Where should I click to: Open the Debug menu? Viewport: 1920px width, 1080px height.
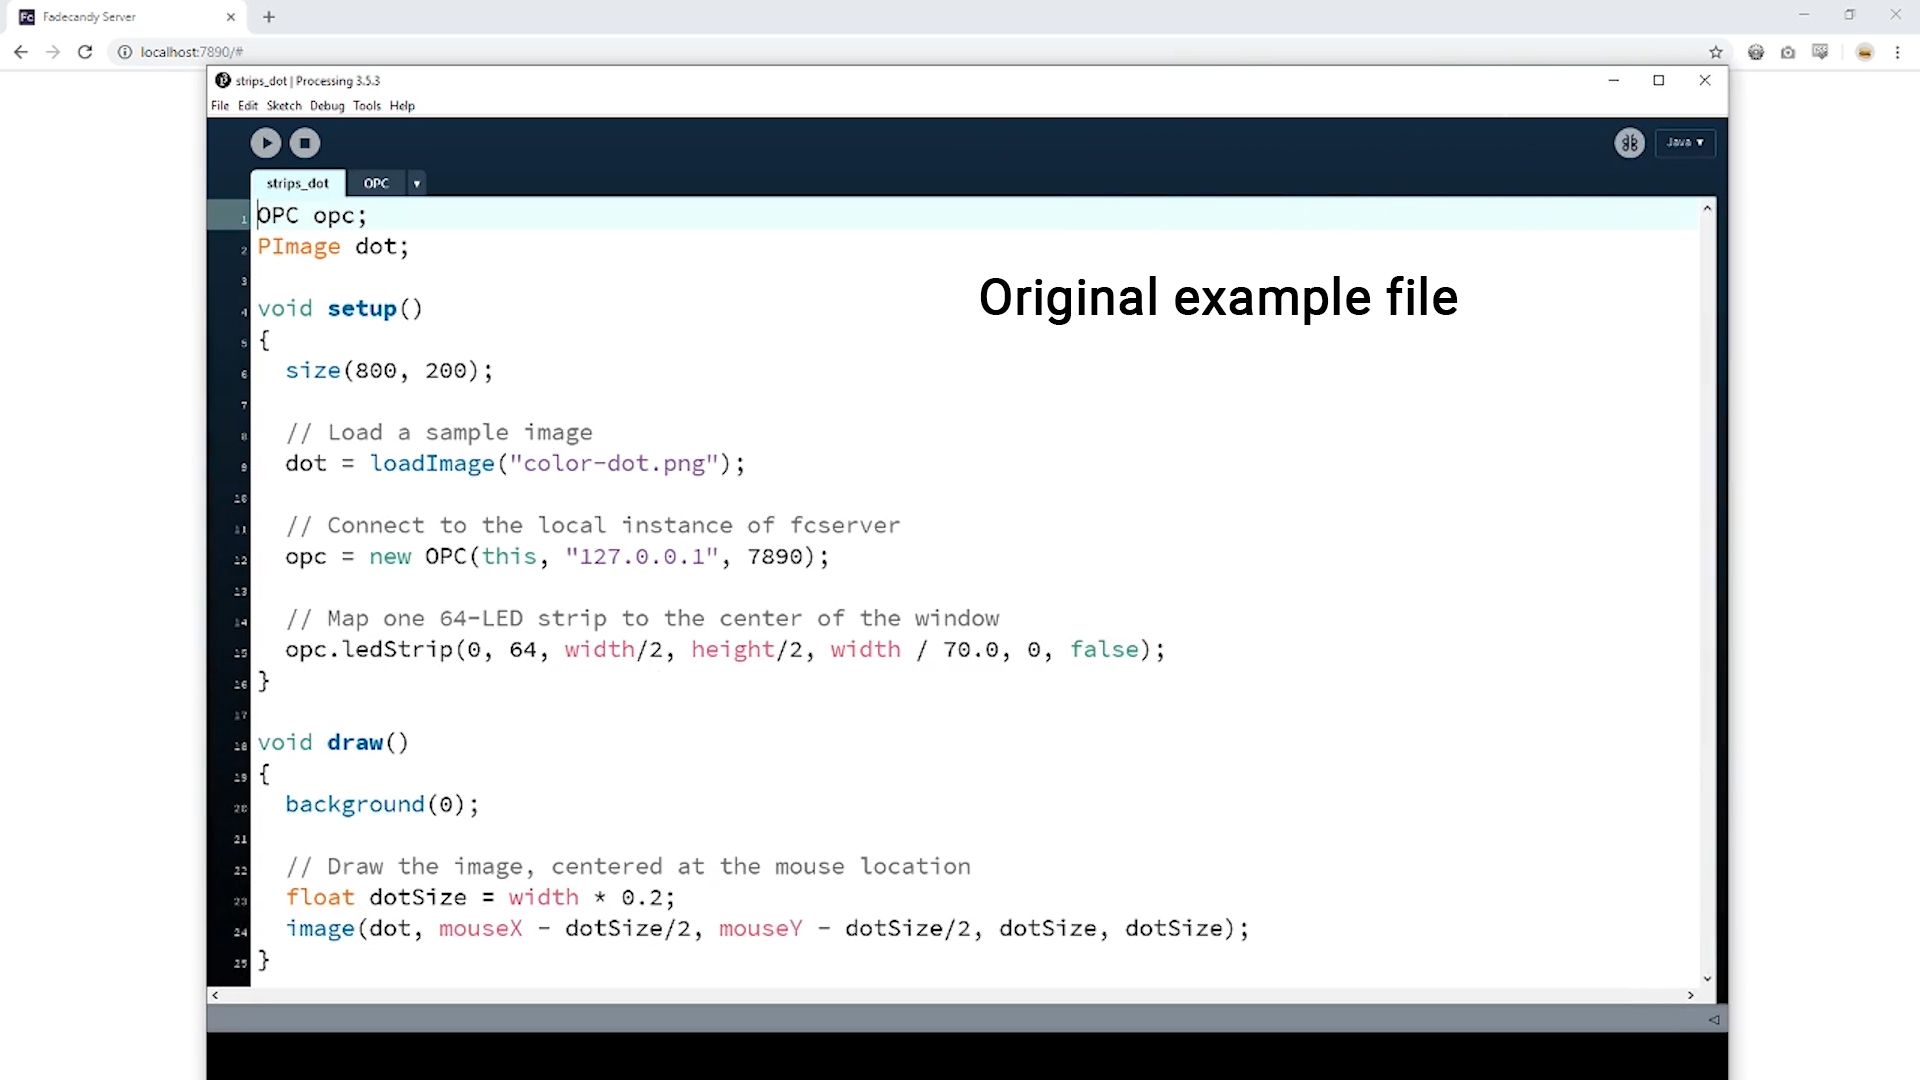pyautogui.click(x=327, y=106)
